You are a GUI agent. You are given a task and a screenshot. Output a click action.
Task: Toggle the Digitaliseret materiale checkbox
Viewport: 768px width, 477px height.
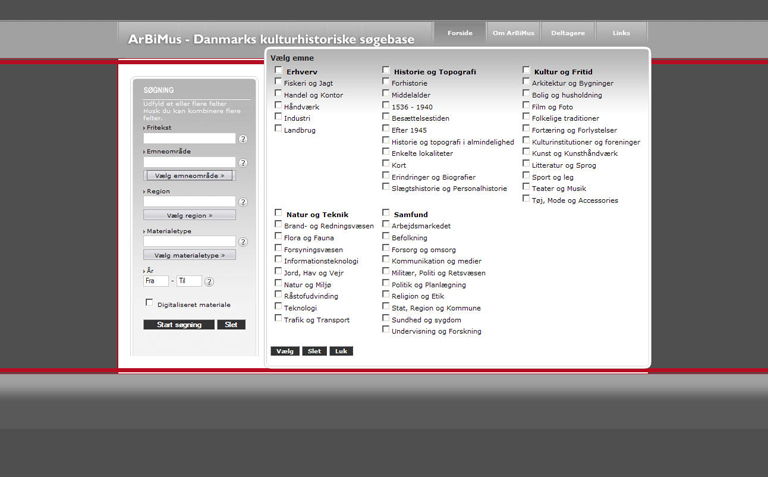pos(149,303)
